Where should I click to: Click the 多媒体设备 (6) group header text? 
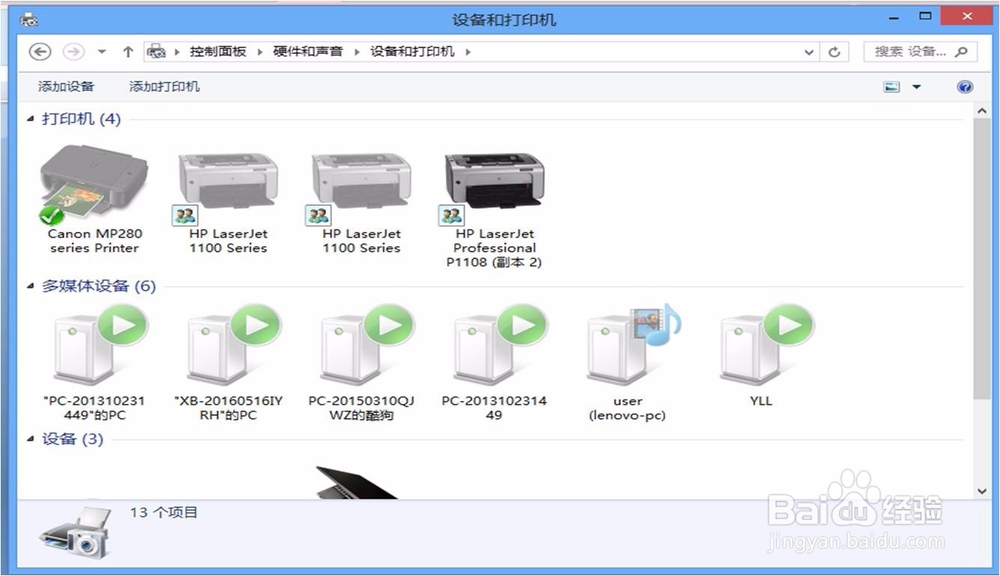point(99,286)
